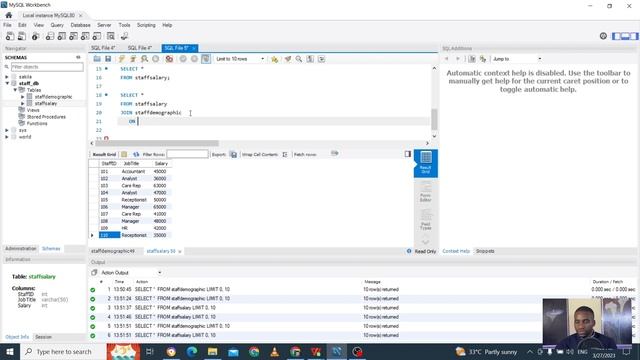Go to MySQL Workbench home screen

click(9, 15)
